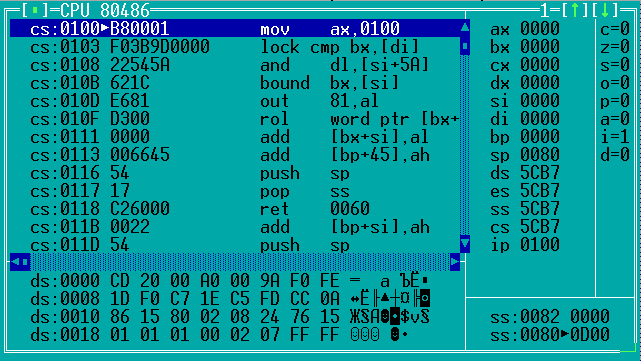Screen dimensions: 641x361
Task: Select the line cs:010D out 81,al
Action: (x=235, y=100)
